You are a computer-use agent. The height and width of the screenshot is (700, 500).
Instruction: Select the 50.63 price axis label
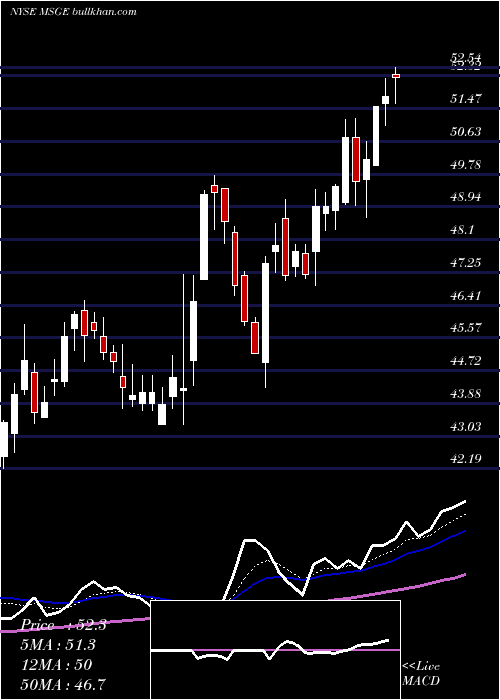[x=466, y=132]
